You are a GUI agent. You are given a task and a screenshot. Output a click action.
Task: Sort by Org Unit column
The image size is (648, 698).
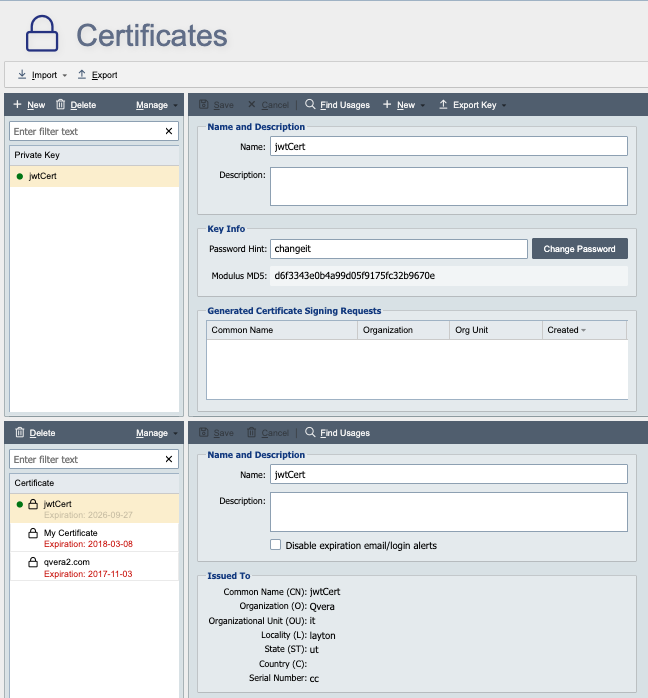pyautogui.click(x=496, y=330)
